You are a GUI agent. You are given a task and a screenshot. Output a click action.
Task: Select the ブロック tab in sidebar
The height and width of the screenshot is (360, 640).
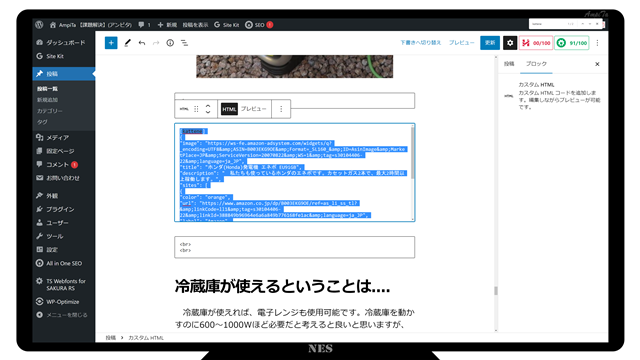[x=536, y=64]
